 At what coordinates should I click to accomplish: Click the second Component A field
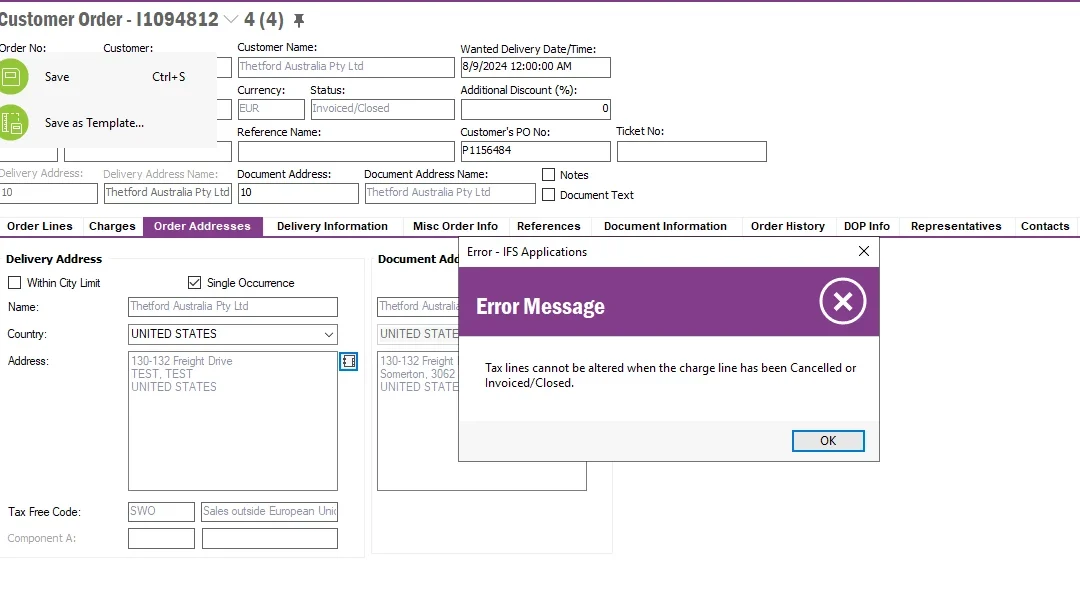[x=269, y=538]
